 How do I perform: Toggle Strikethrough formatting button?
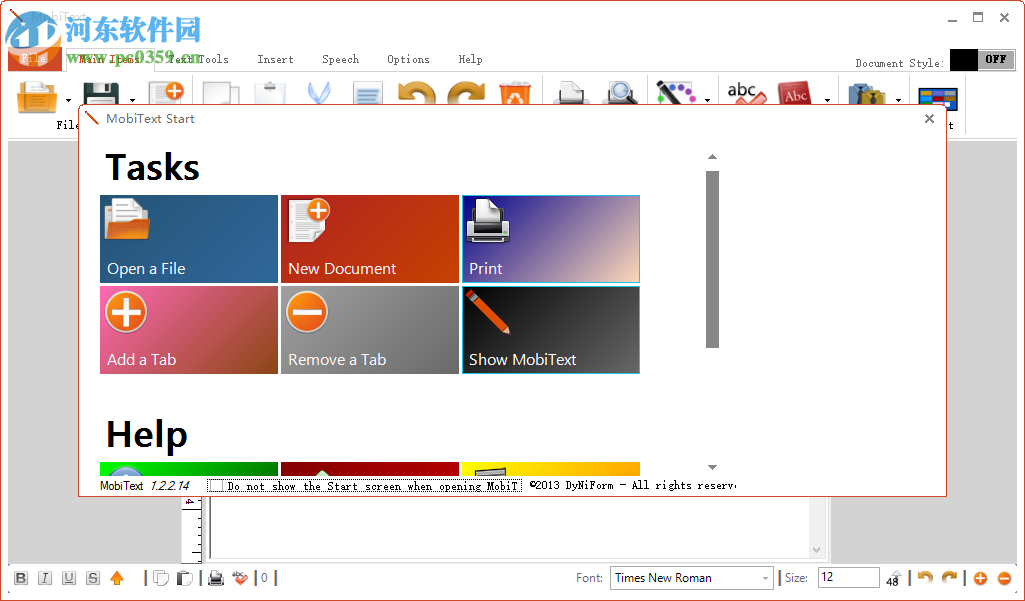click(x=93, y=578)
